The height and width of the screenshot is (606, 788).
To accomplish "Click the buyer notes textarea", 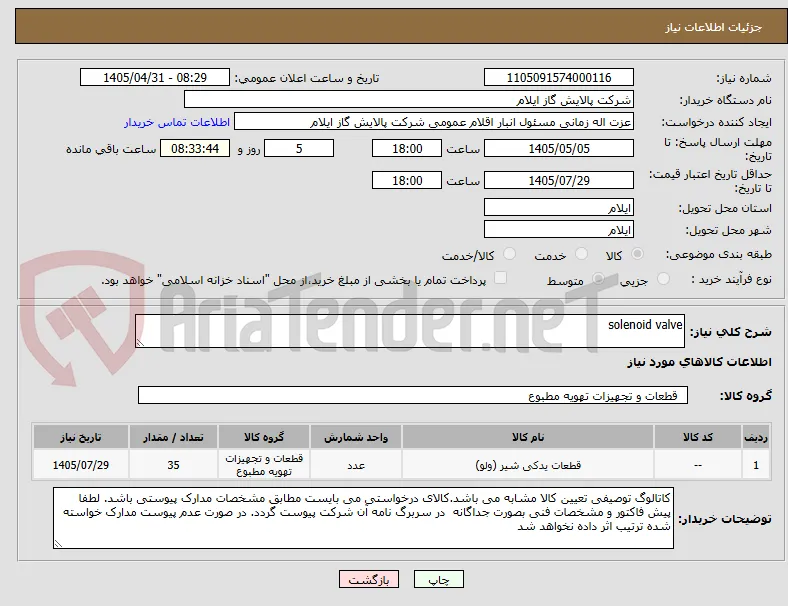I will [x=363, y=518].
